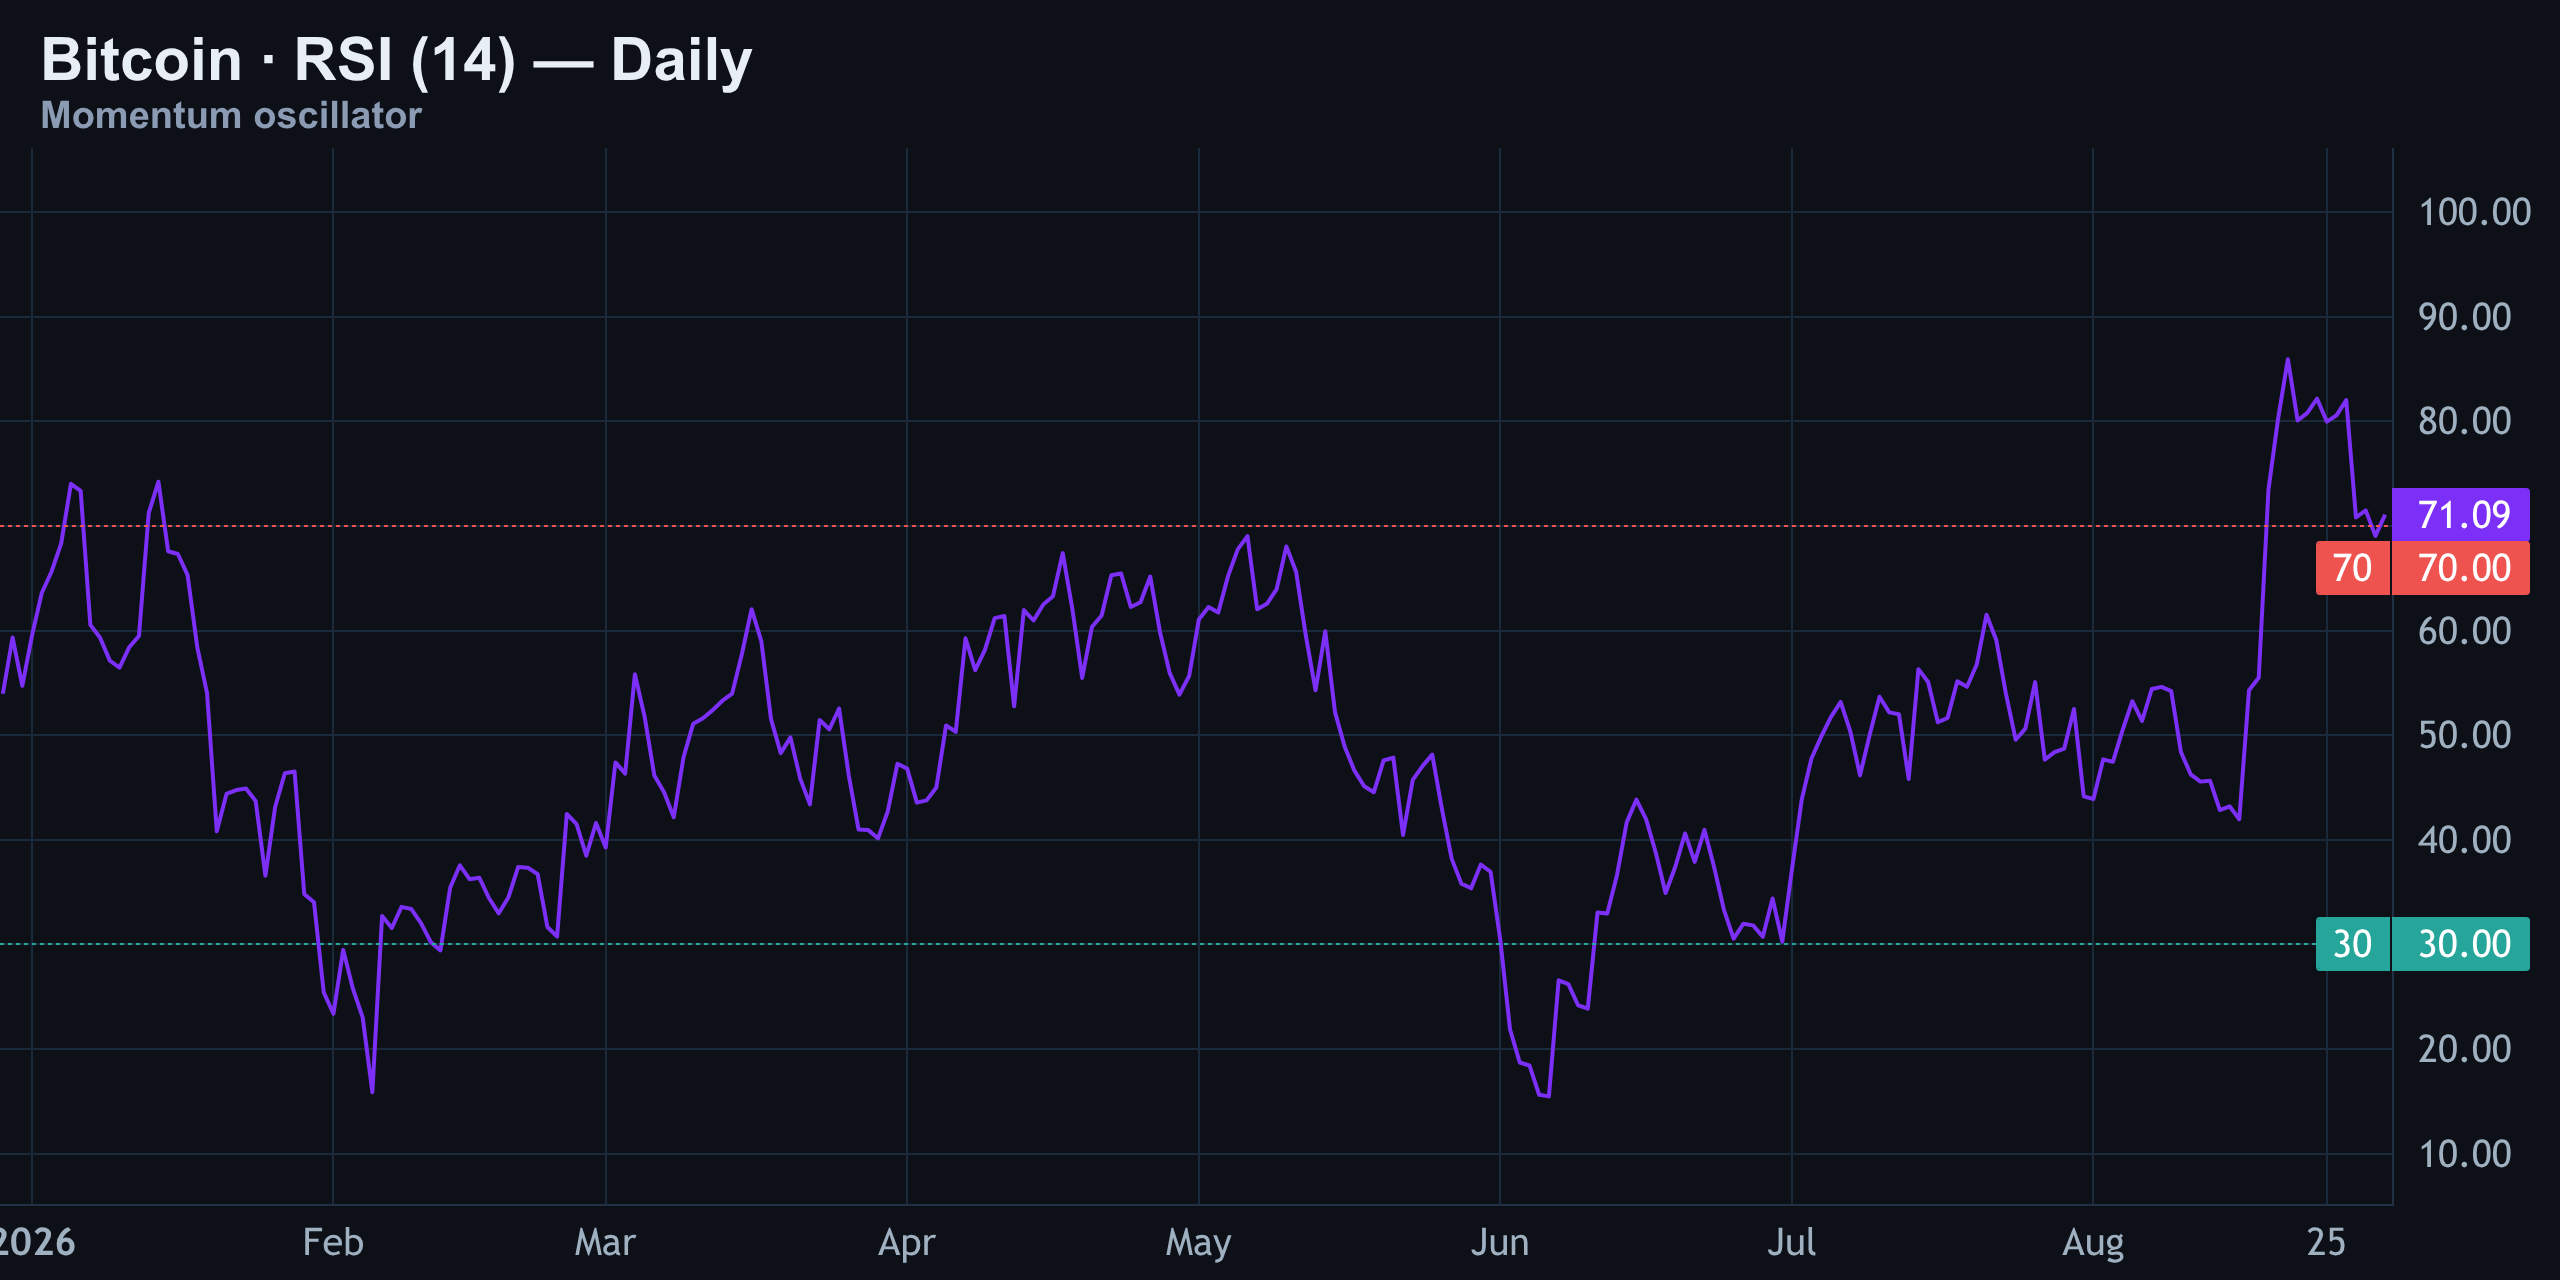Click the 60.00 axis label
Screen dimensions: 2560x1280
pyautogui.click(x=2464, y=631)
